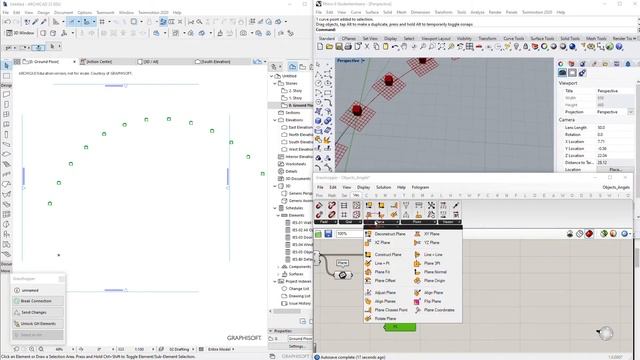Open ARCHICAD Action Center tab
The width and height of the screenshot is (640, 360).
coord(96,62)
